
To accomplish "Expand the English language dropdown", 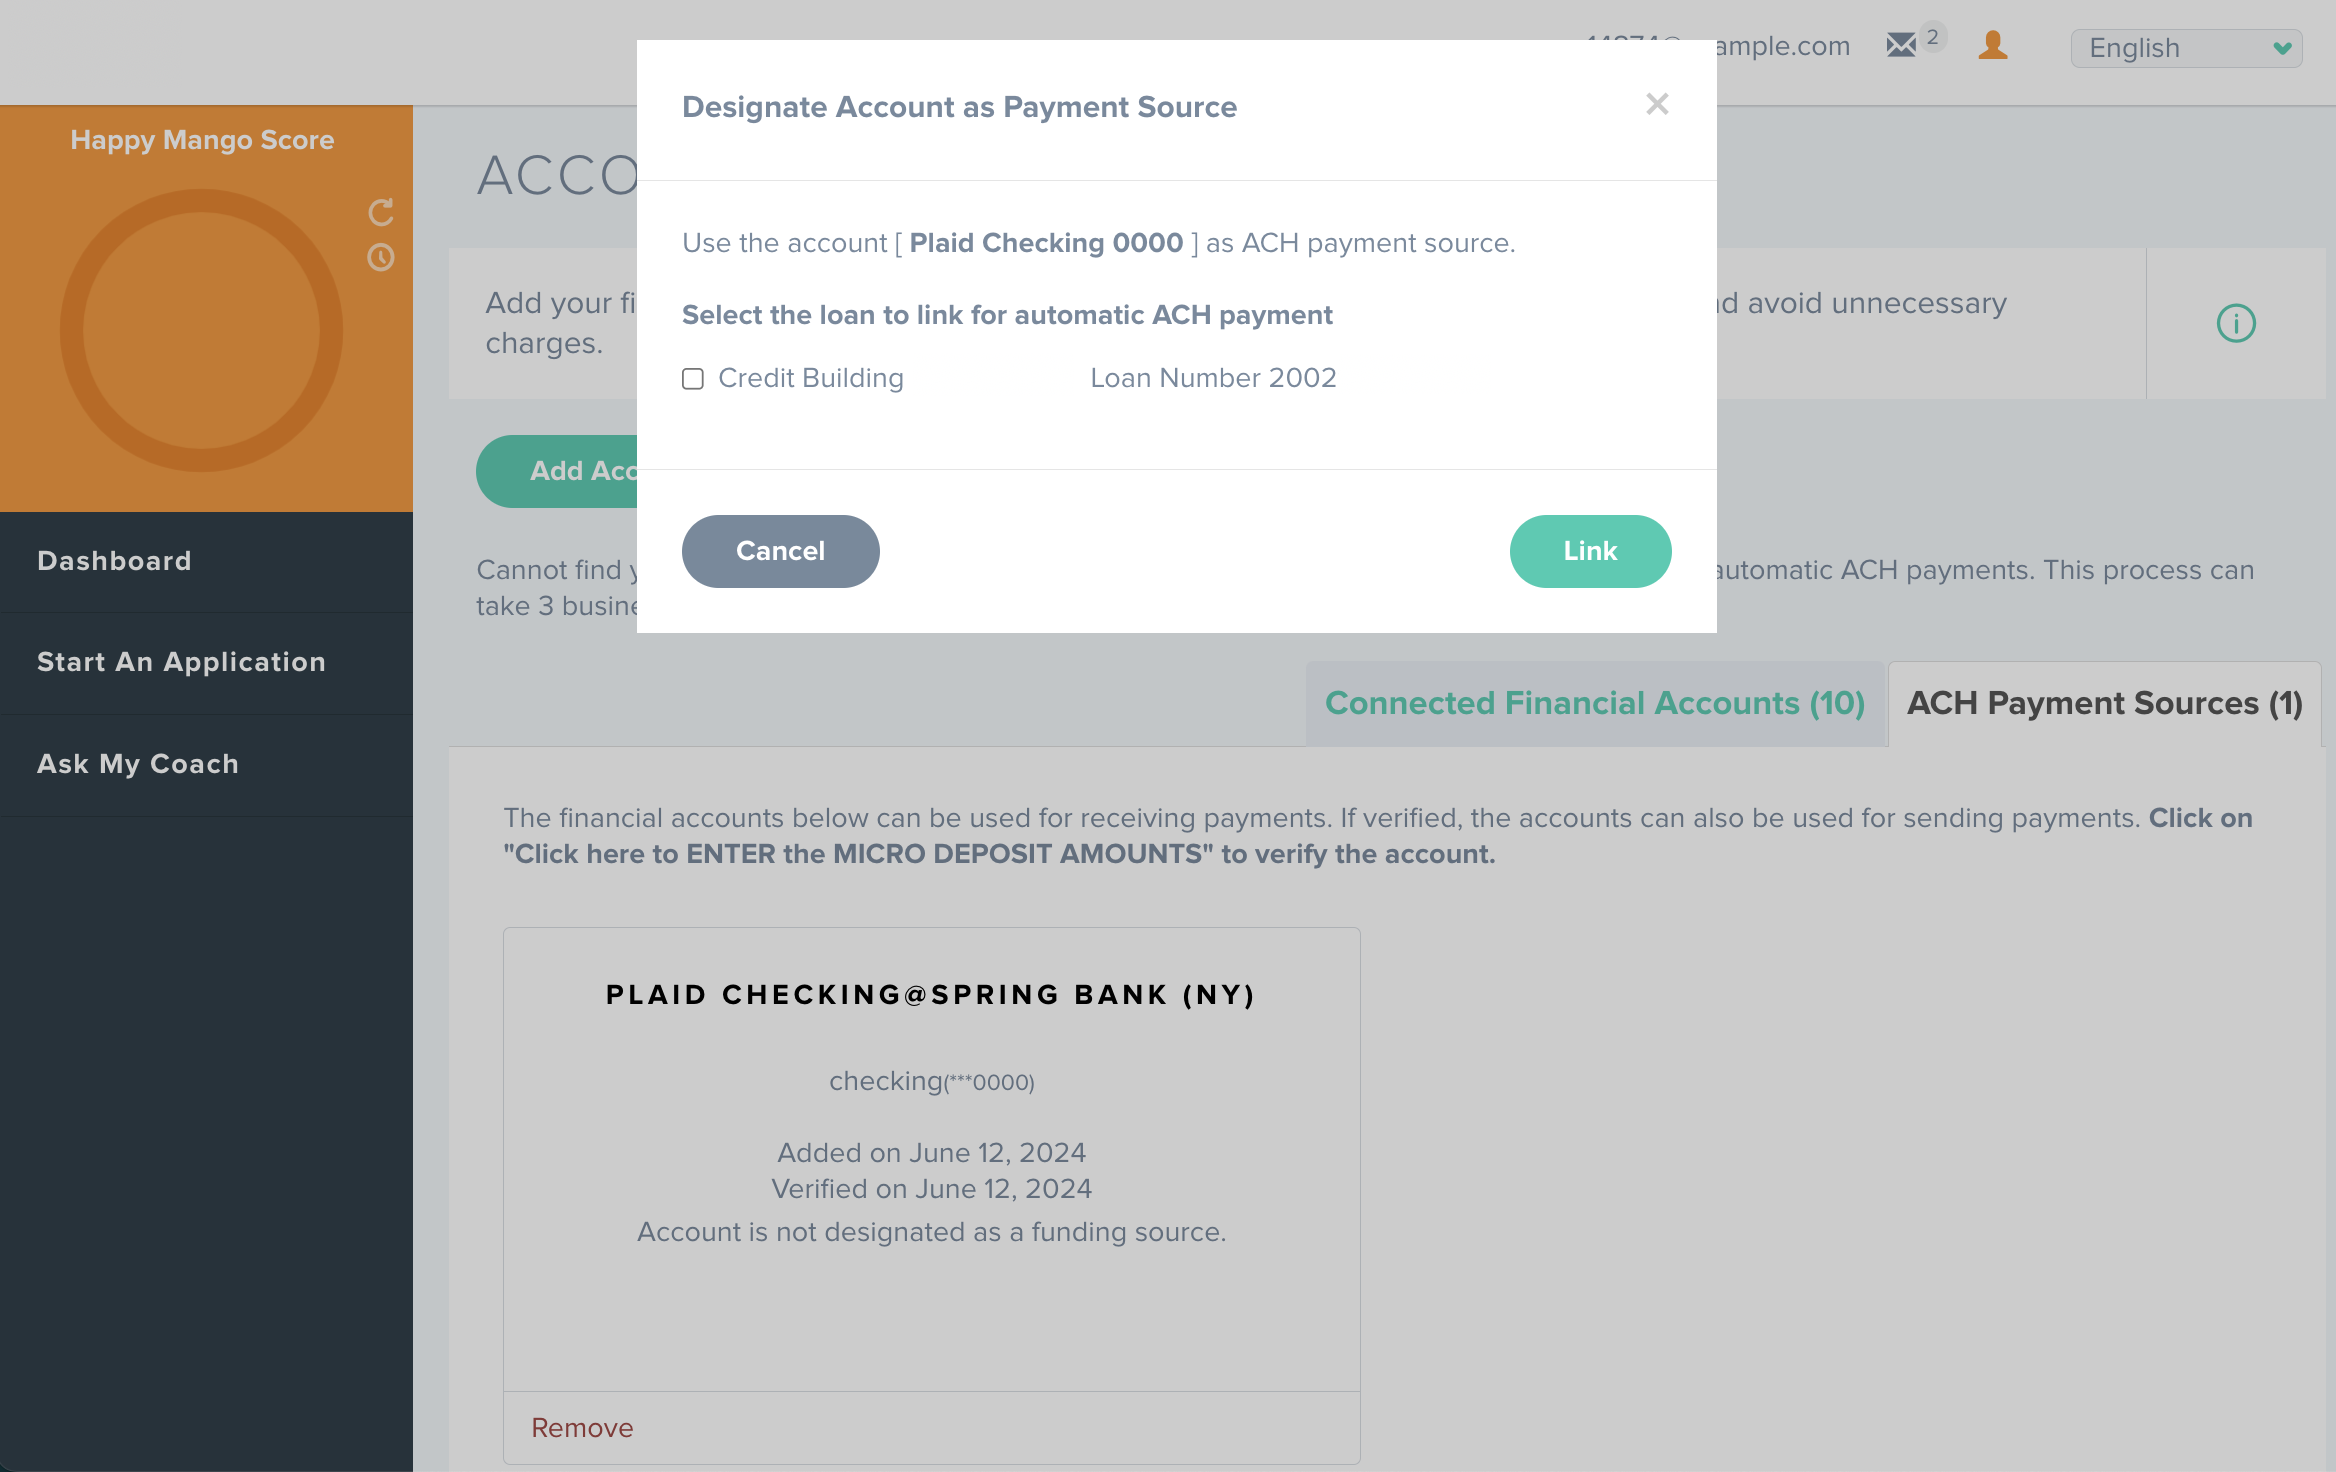I will coord(2186,48).
